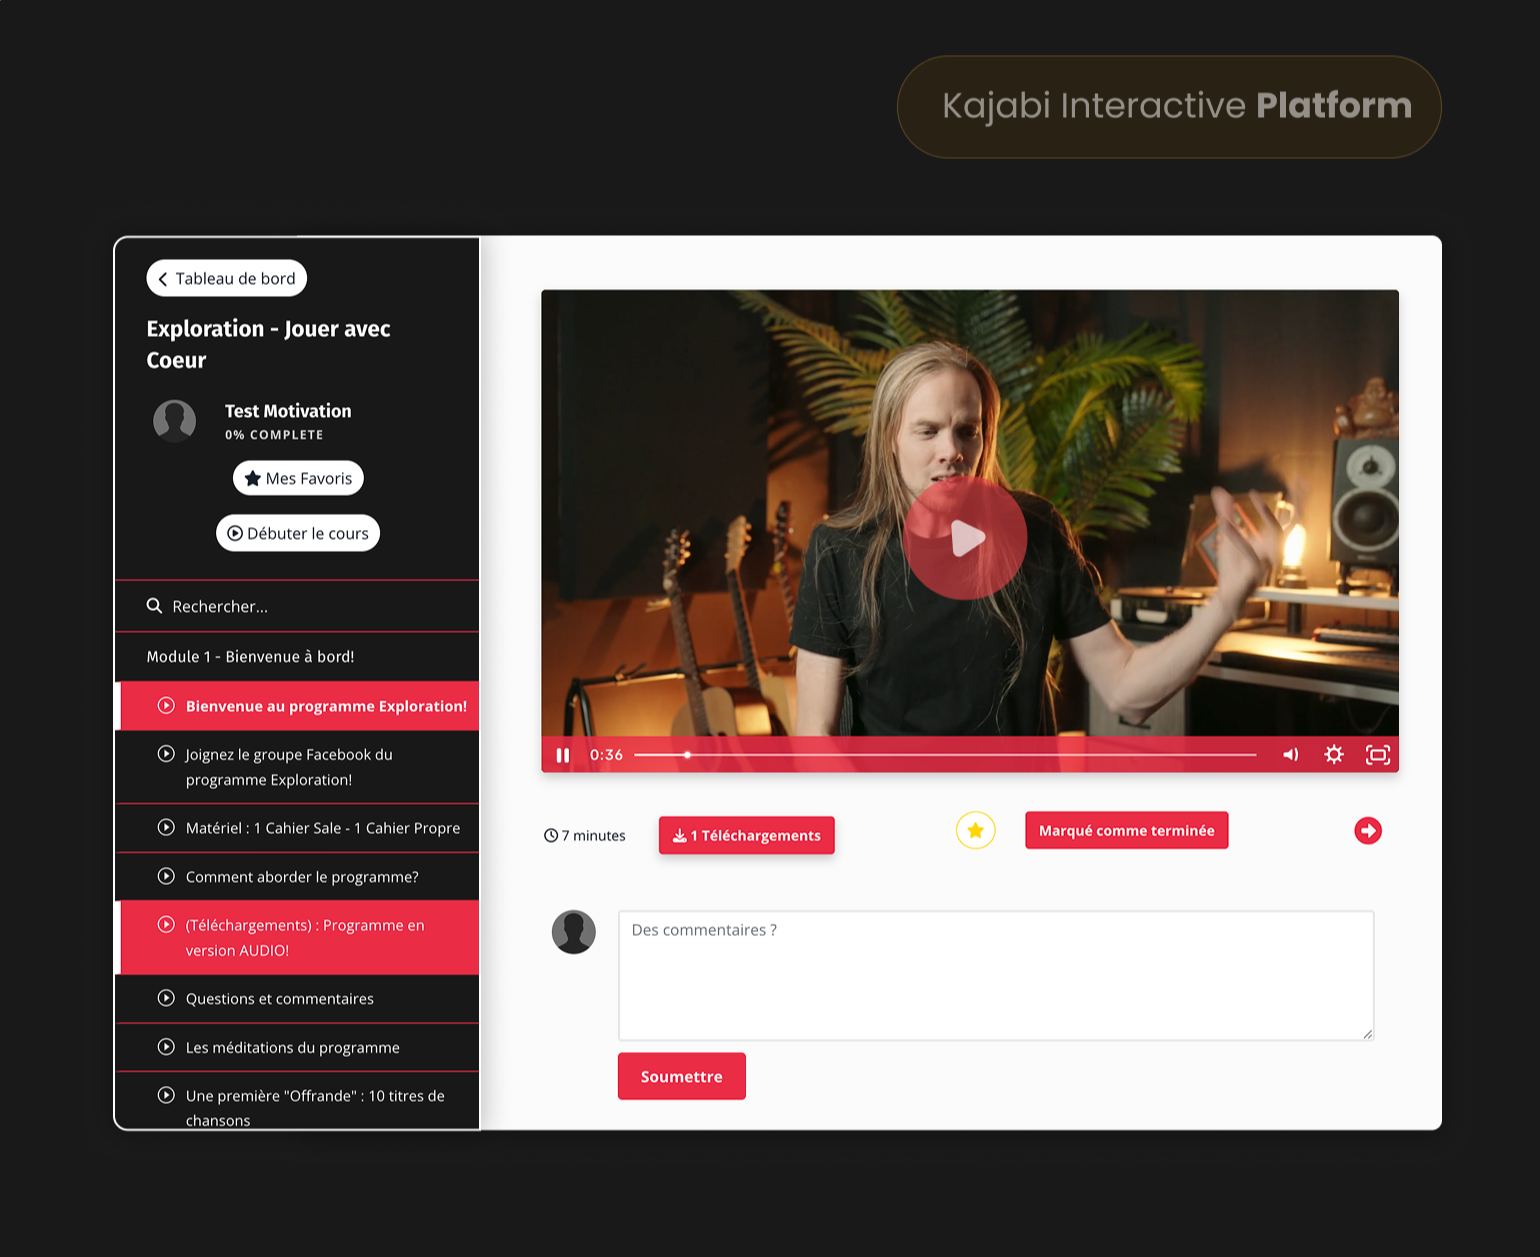Go back to Tableau de bord
Image resolution: width=1540 pixels, height=1257 pixels.
(227, 278)
